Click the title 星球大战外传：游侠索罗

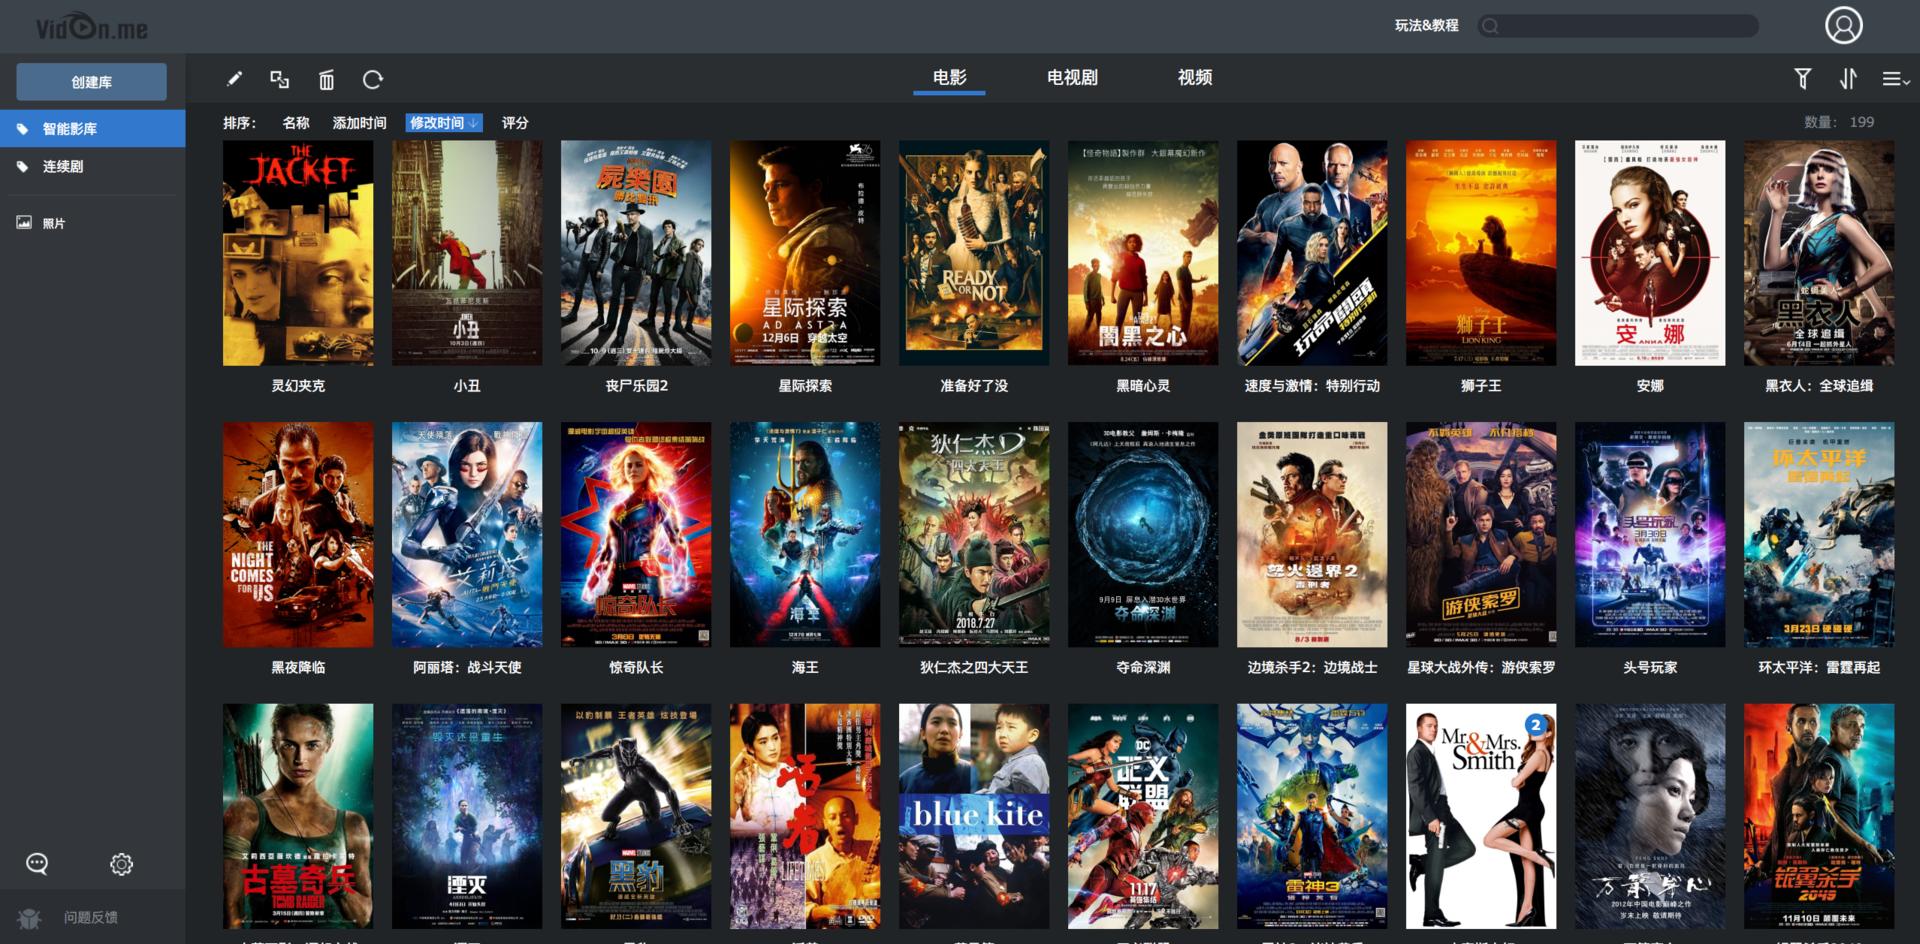[1481, 667]
